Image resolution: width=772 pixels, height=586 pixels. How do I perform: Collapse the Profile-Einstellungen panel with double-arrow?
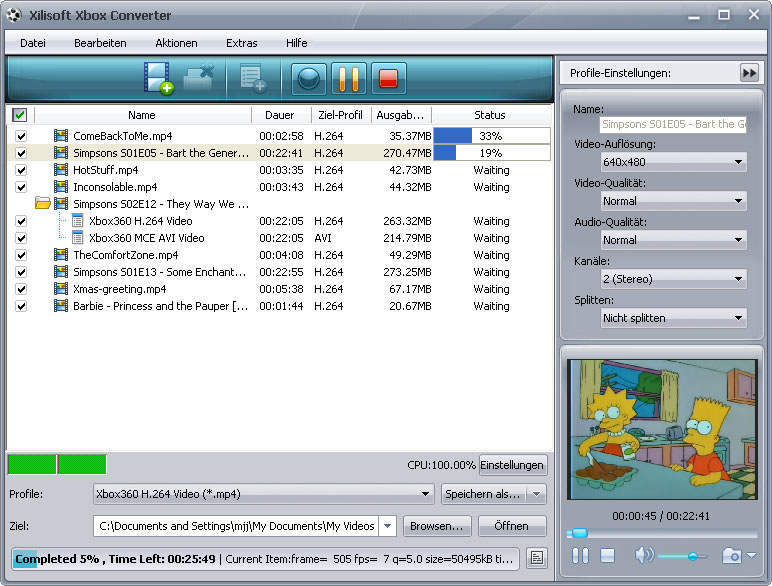[x=749, y=73]
